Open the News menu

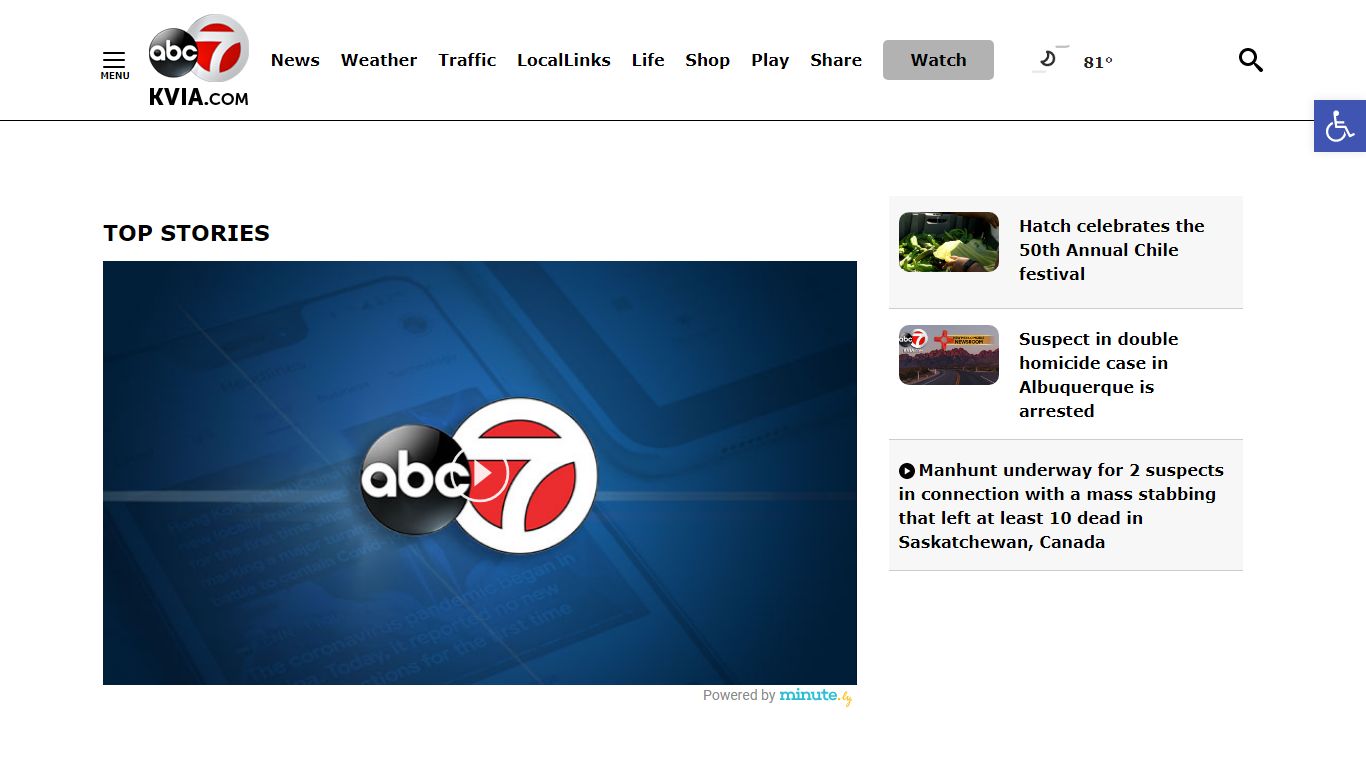point(295,60)
